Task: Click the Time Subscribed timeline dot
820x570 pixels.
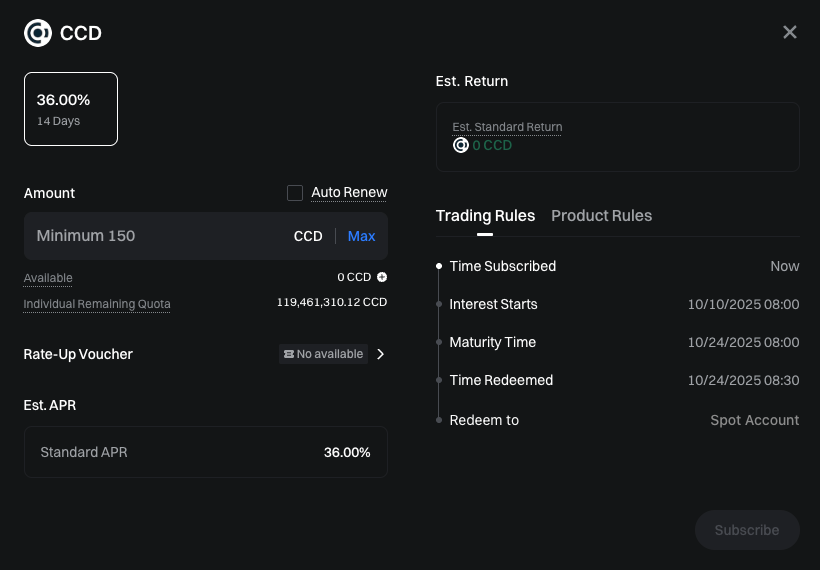Action: (439, 266)
